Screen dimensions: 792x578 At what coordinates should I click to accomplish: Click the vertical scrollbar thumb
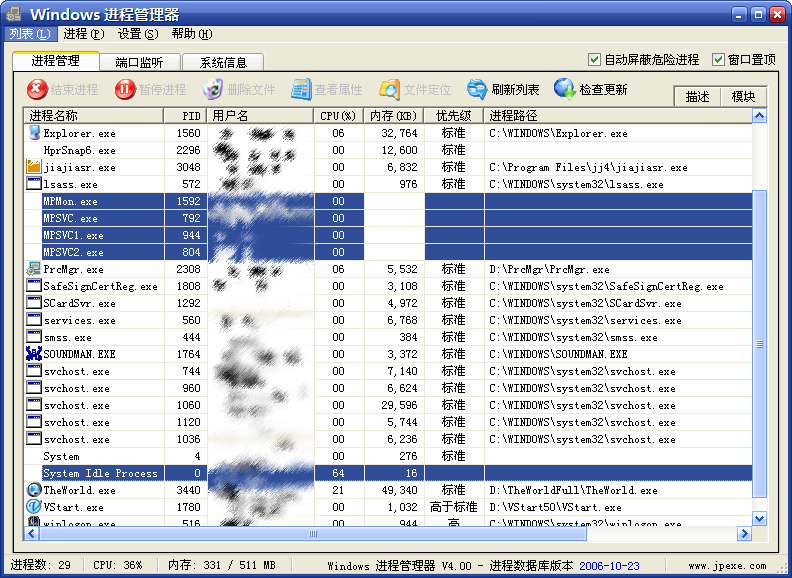click(x=759, y=344)
